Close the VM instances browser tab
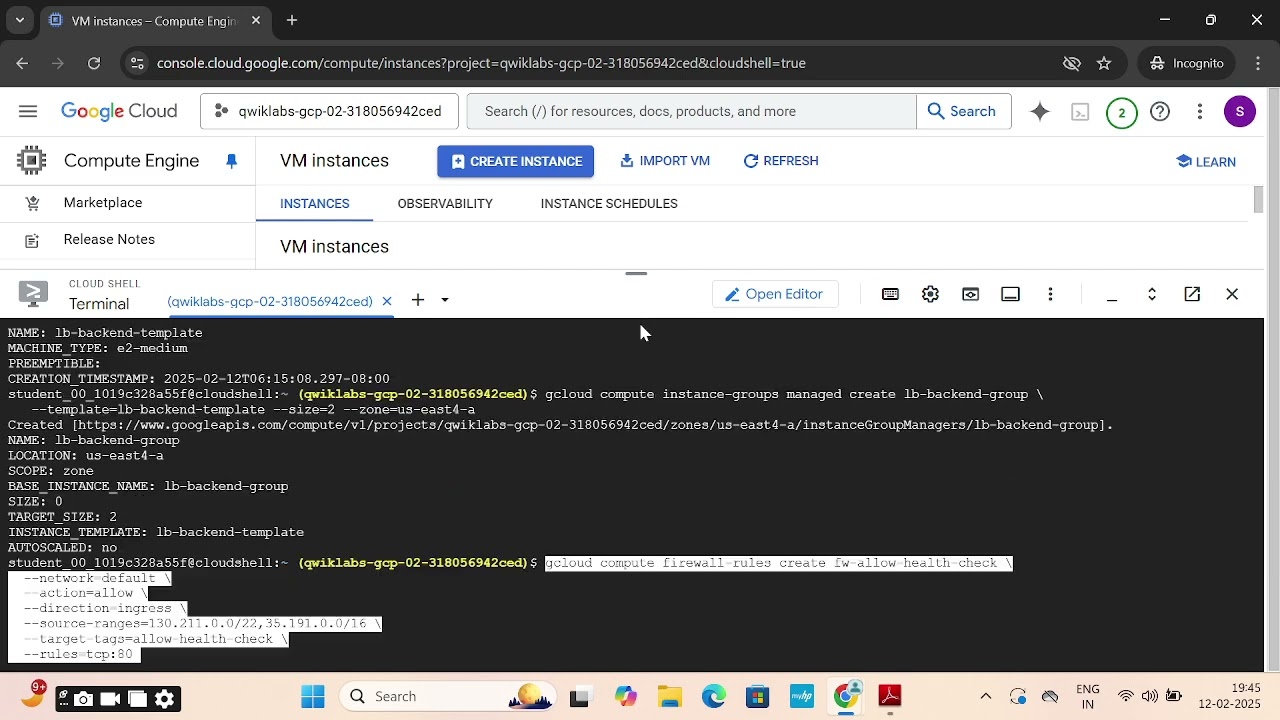 [256, 20]
